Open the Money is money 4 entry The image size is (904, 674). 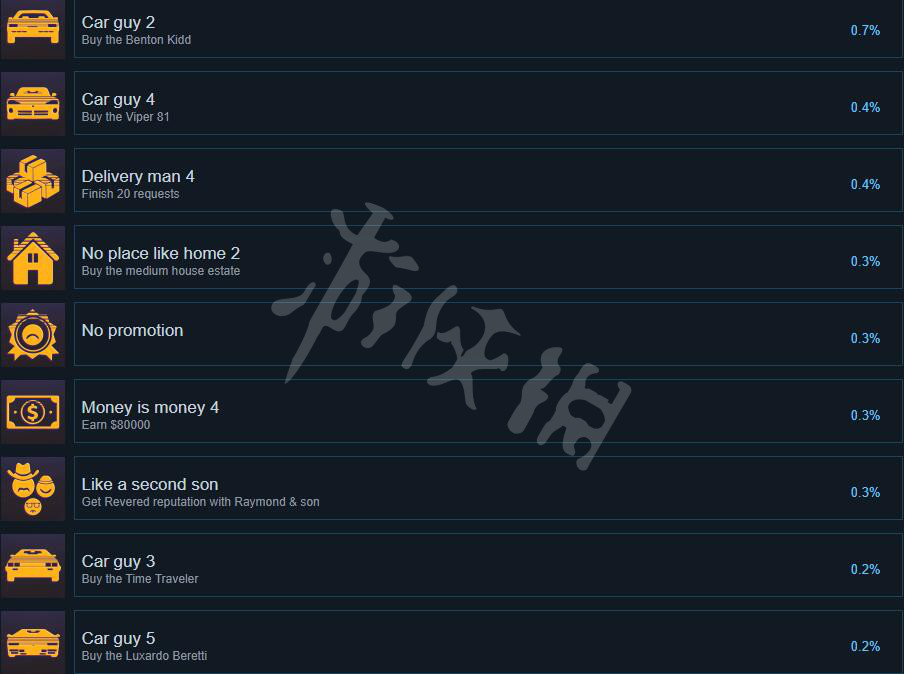coord(488,411)
